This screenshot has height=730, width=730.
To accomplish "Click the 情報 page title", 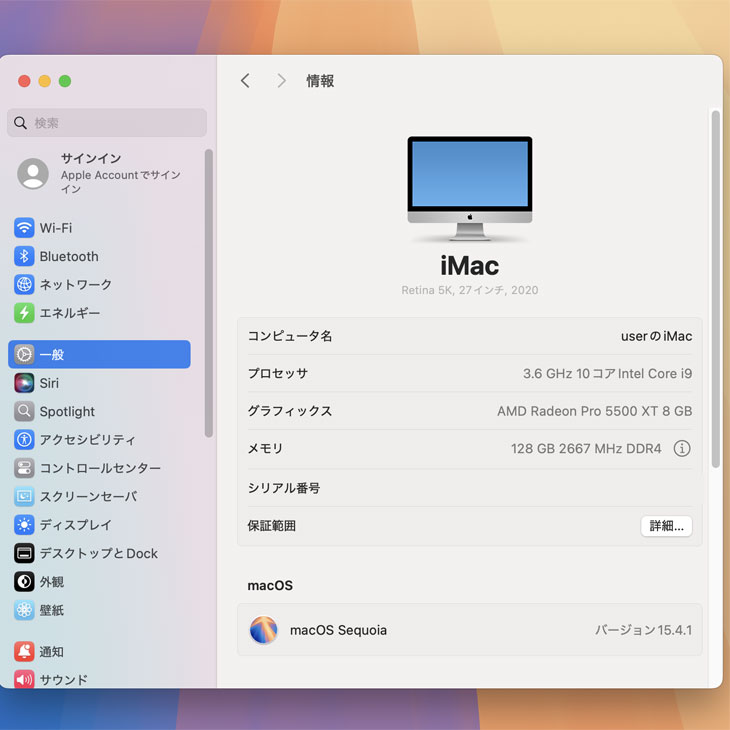I will coord(320,81).
